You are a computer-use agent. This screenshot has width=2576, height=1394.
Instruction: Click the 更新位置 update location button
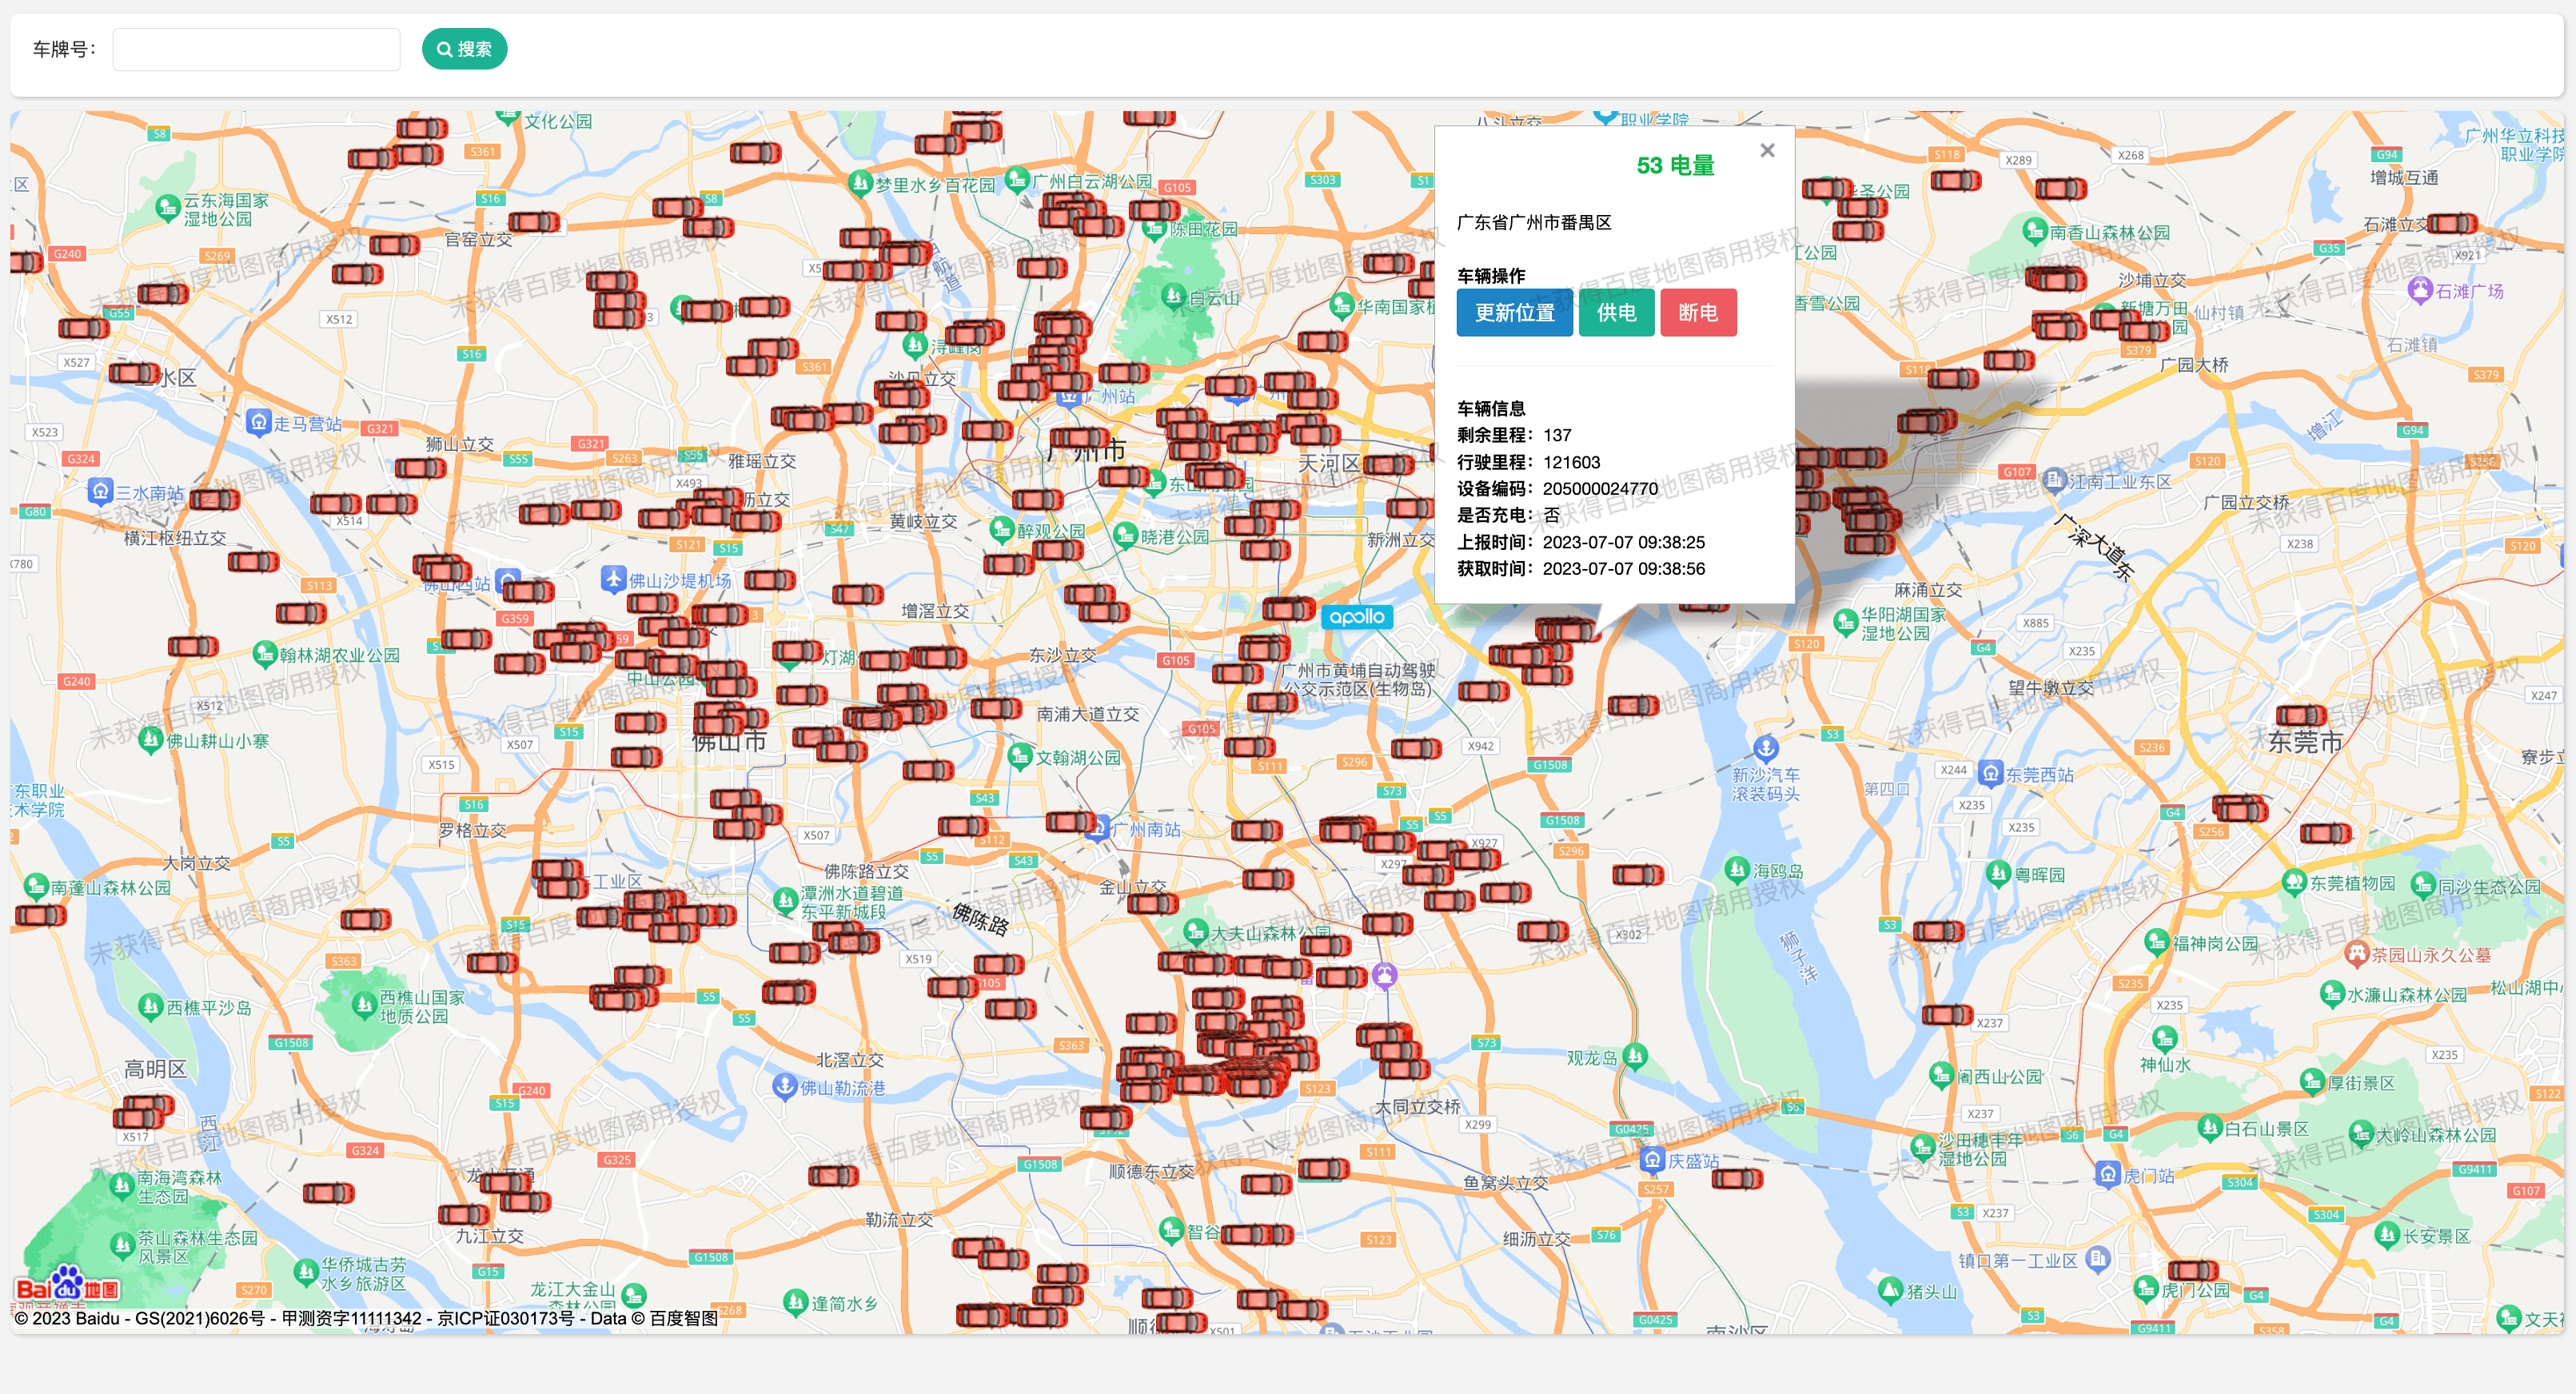(1514, 313)
